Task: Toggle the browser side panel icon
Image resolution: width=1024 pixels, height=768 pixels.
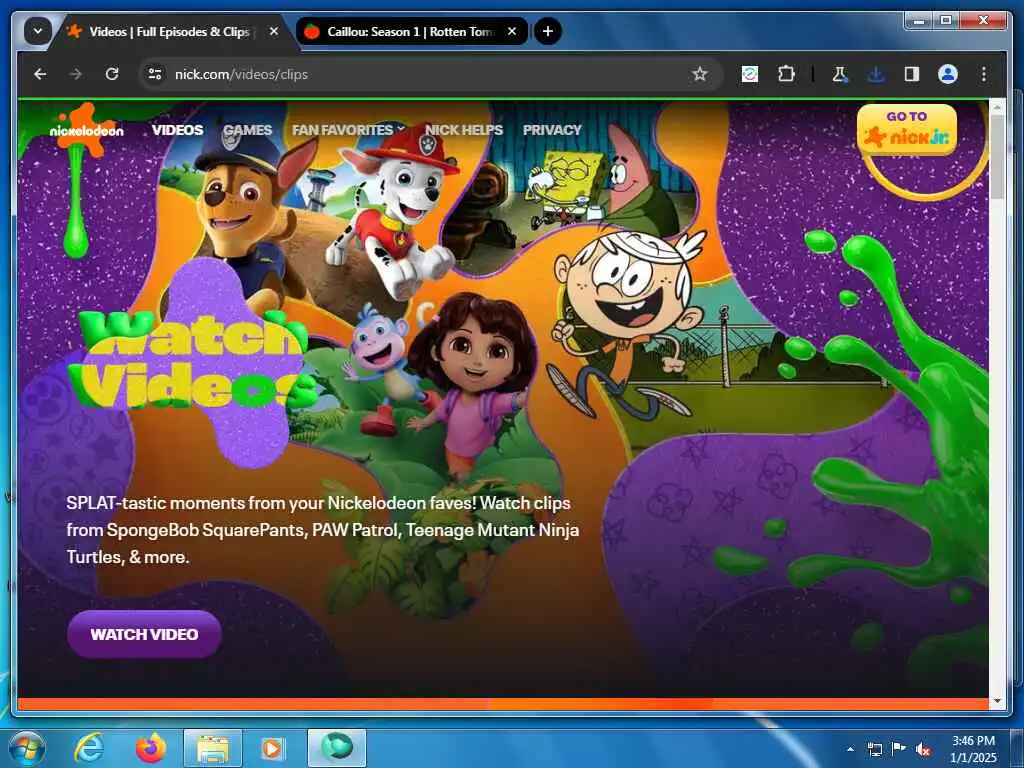Action: click(x=912, y=74)
